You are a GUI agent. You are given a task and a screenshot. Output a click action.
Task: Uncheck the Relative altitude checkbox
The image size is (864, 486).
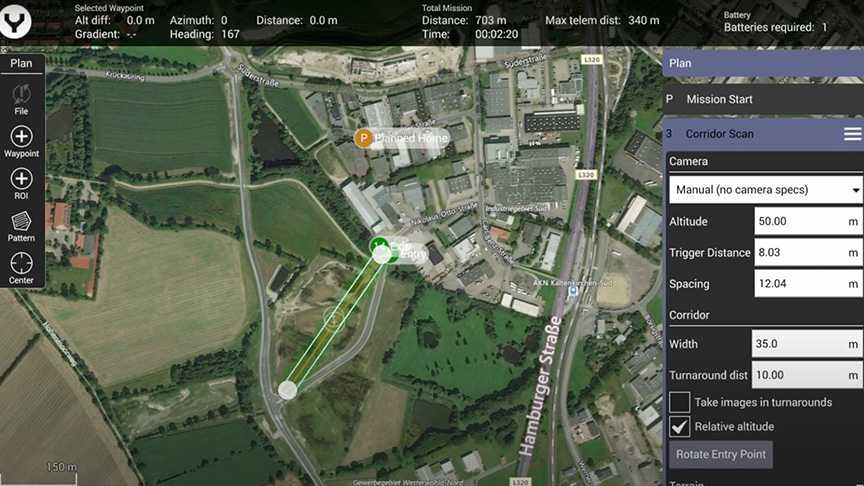pos(679,426)
